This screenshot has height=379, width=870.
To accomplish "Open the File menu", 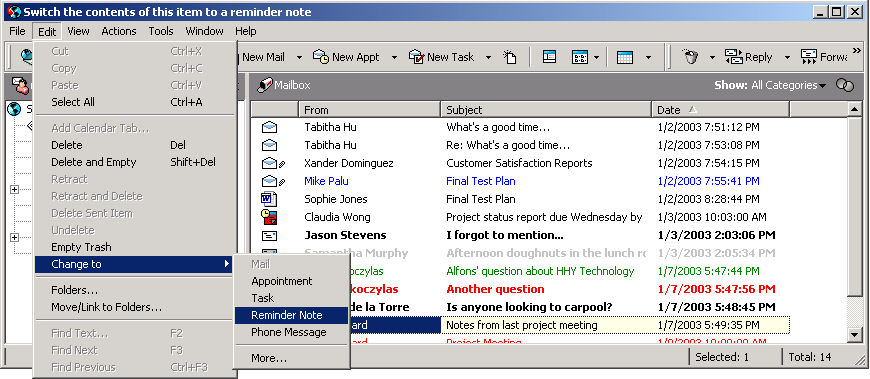I will 17,31.
